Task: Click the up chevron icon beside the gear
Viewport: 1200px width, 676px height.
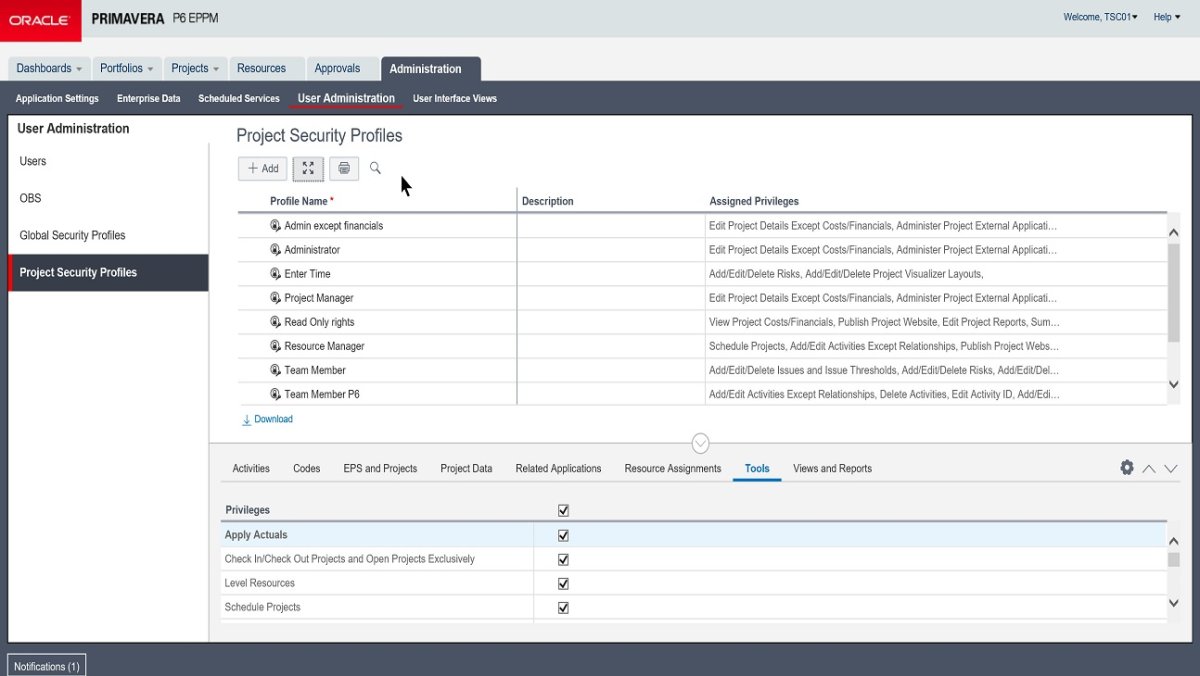Action: (x=1148, y=467)
